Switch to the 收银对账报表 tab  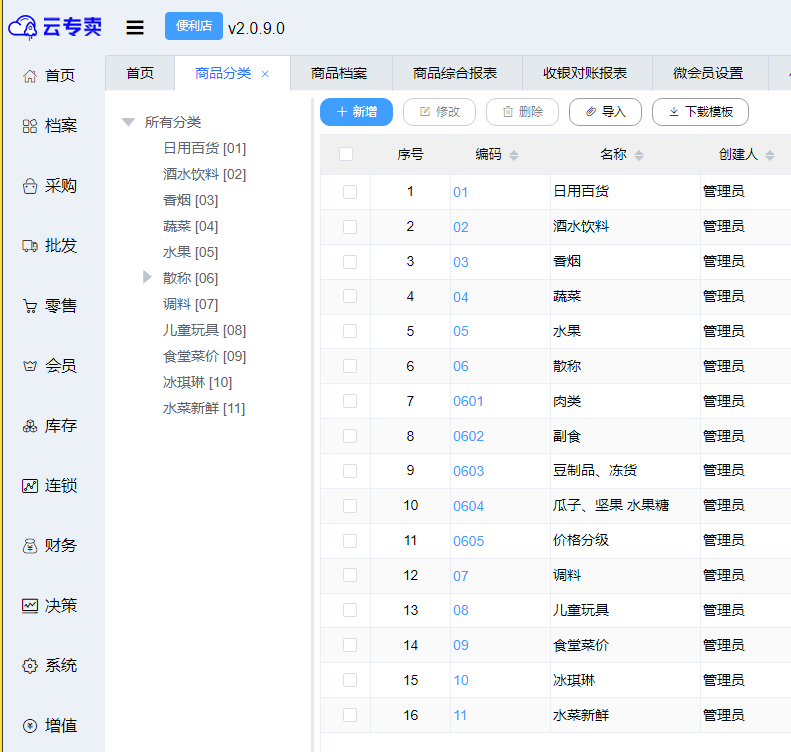coord(585,74)
